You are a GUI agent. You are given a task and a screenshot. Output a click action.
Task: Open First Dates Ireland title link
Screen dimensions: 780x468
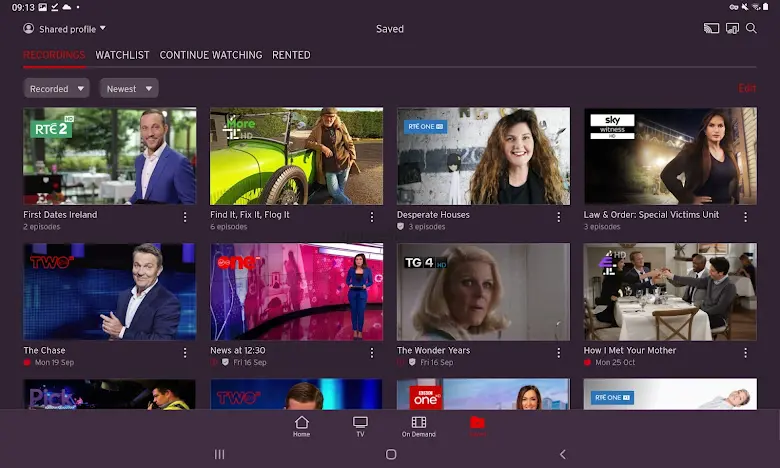point(60,214)
